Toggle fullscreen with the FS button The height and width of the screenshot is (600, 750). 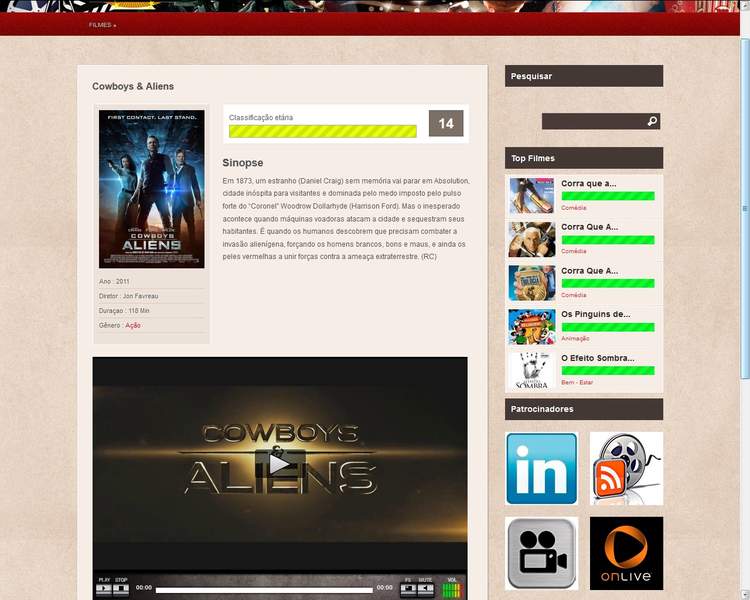tap(408, 589)
